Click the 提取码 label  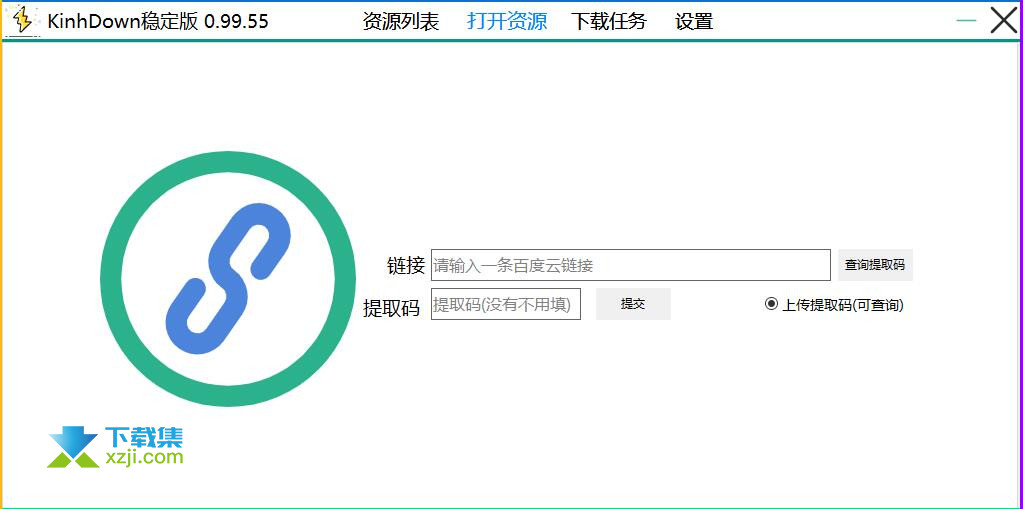(x=391, y=307)
